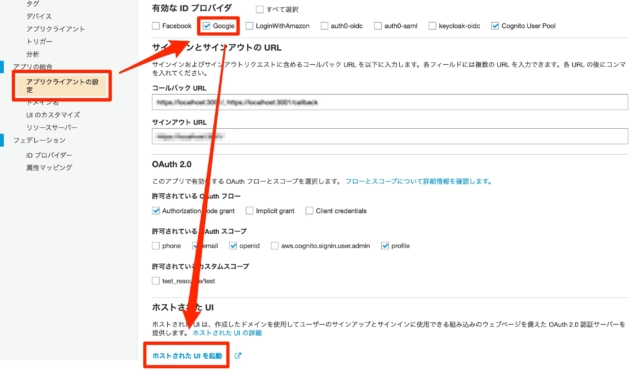Open external link icon beside hosted UI launch
Viewport: 640px width, 378px height.
coord(238,356)
